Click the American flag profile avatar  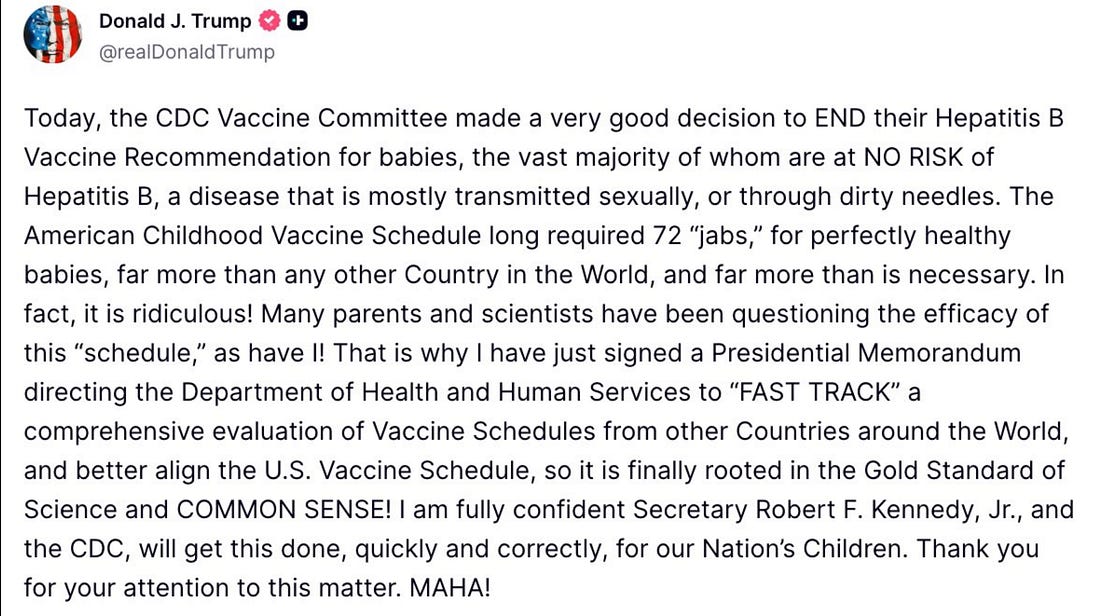(53, 34)
